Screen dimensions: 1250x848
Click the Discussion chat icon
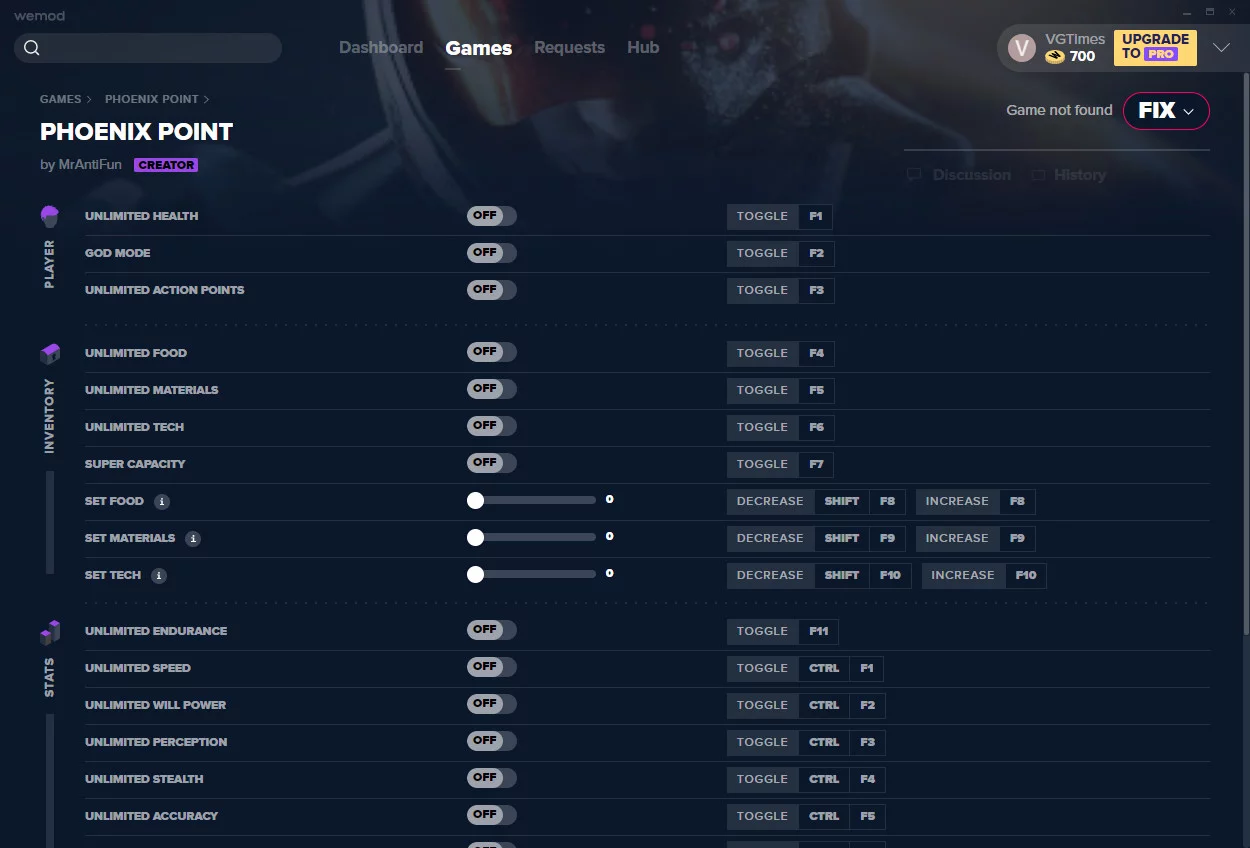tap(914, 175)
